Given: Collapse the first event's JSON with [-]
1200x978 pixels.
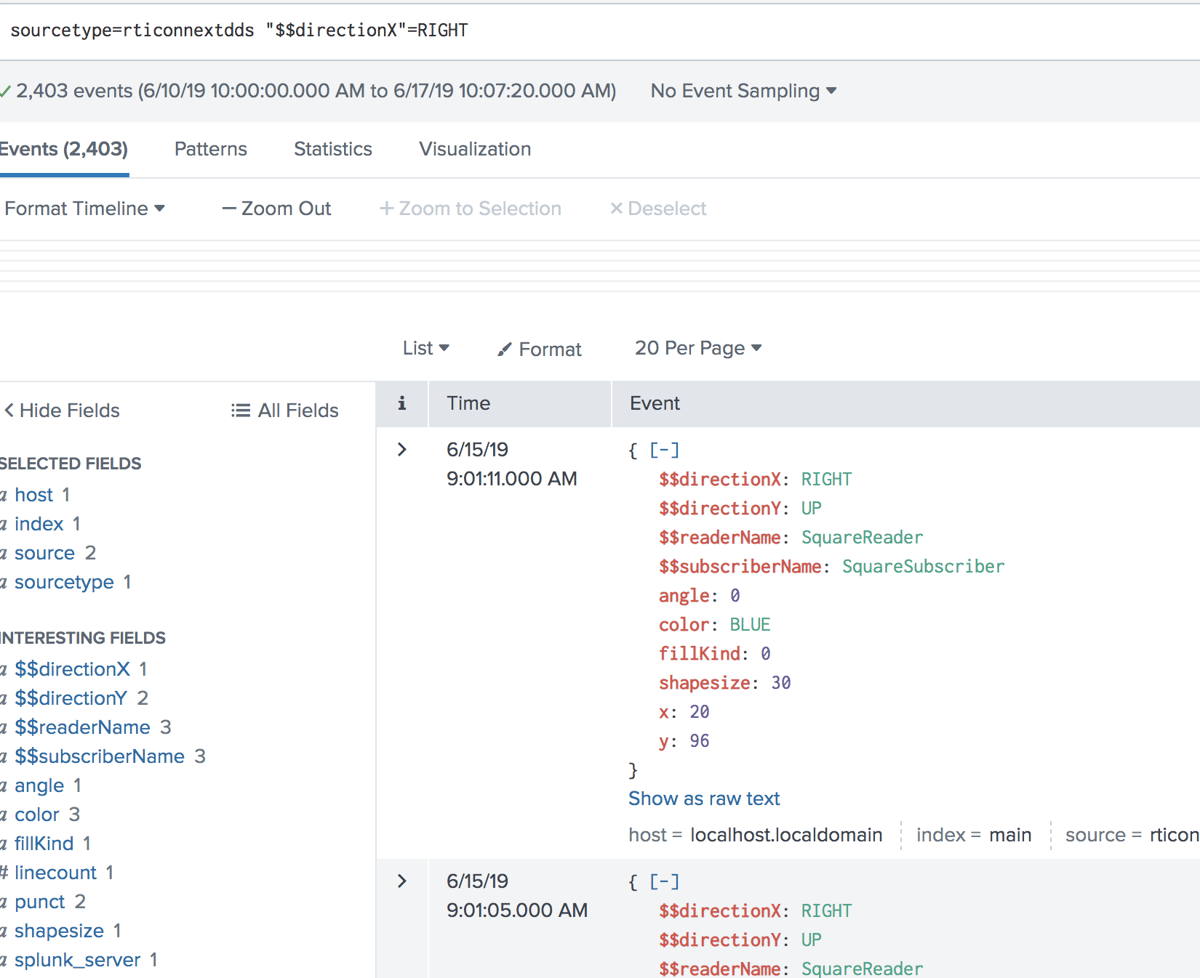Looking at the screenshot, I should click(664, 450).
